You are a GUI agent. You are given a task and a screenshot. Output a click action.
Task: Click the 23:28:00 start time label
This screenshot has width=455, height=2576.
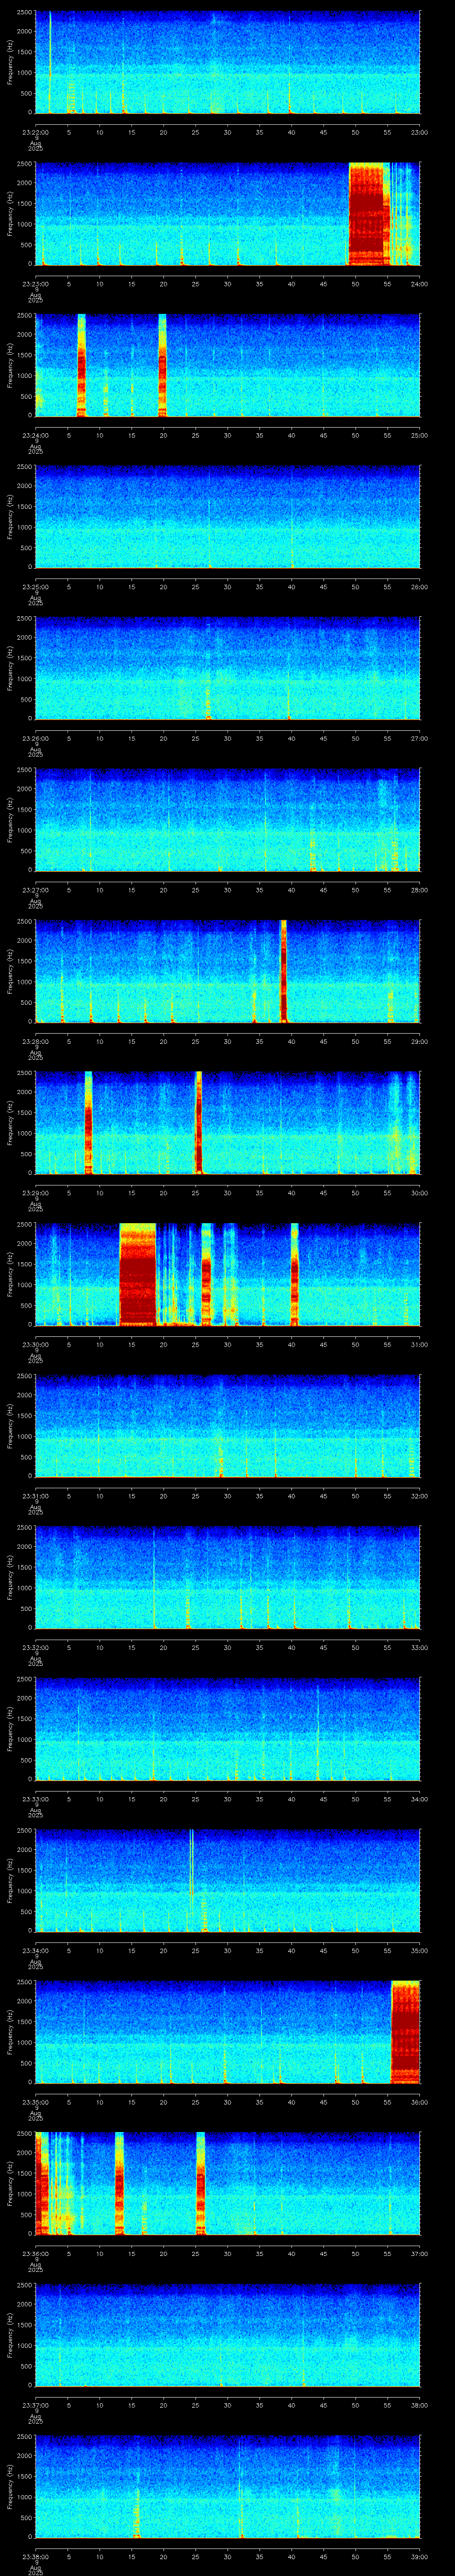point(35,1042)
